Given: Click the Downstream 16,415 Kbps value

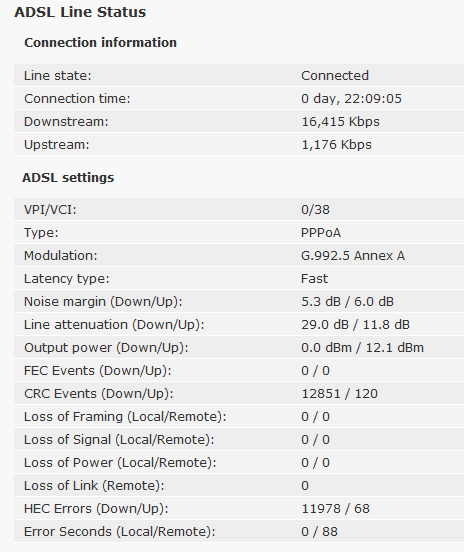Looking at the screenshot, I should point(340,122).
